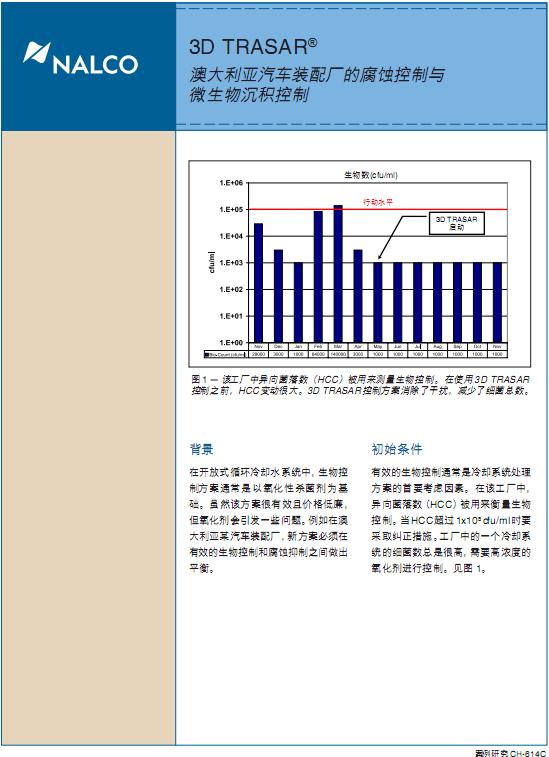Select the 初始条件 section heading
Image resolution: width=549 pixels, height=757 pixels.
point(397,449)
